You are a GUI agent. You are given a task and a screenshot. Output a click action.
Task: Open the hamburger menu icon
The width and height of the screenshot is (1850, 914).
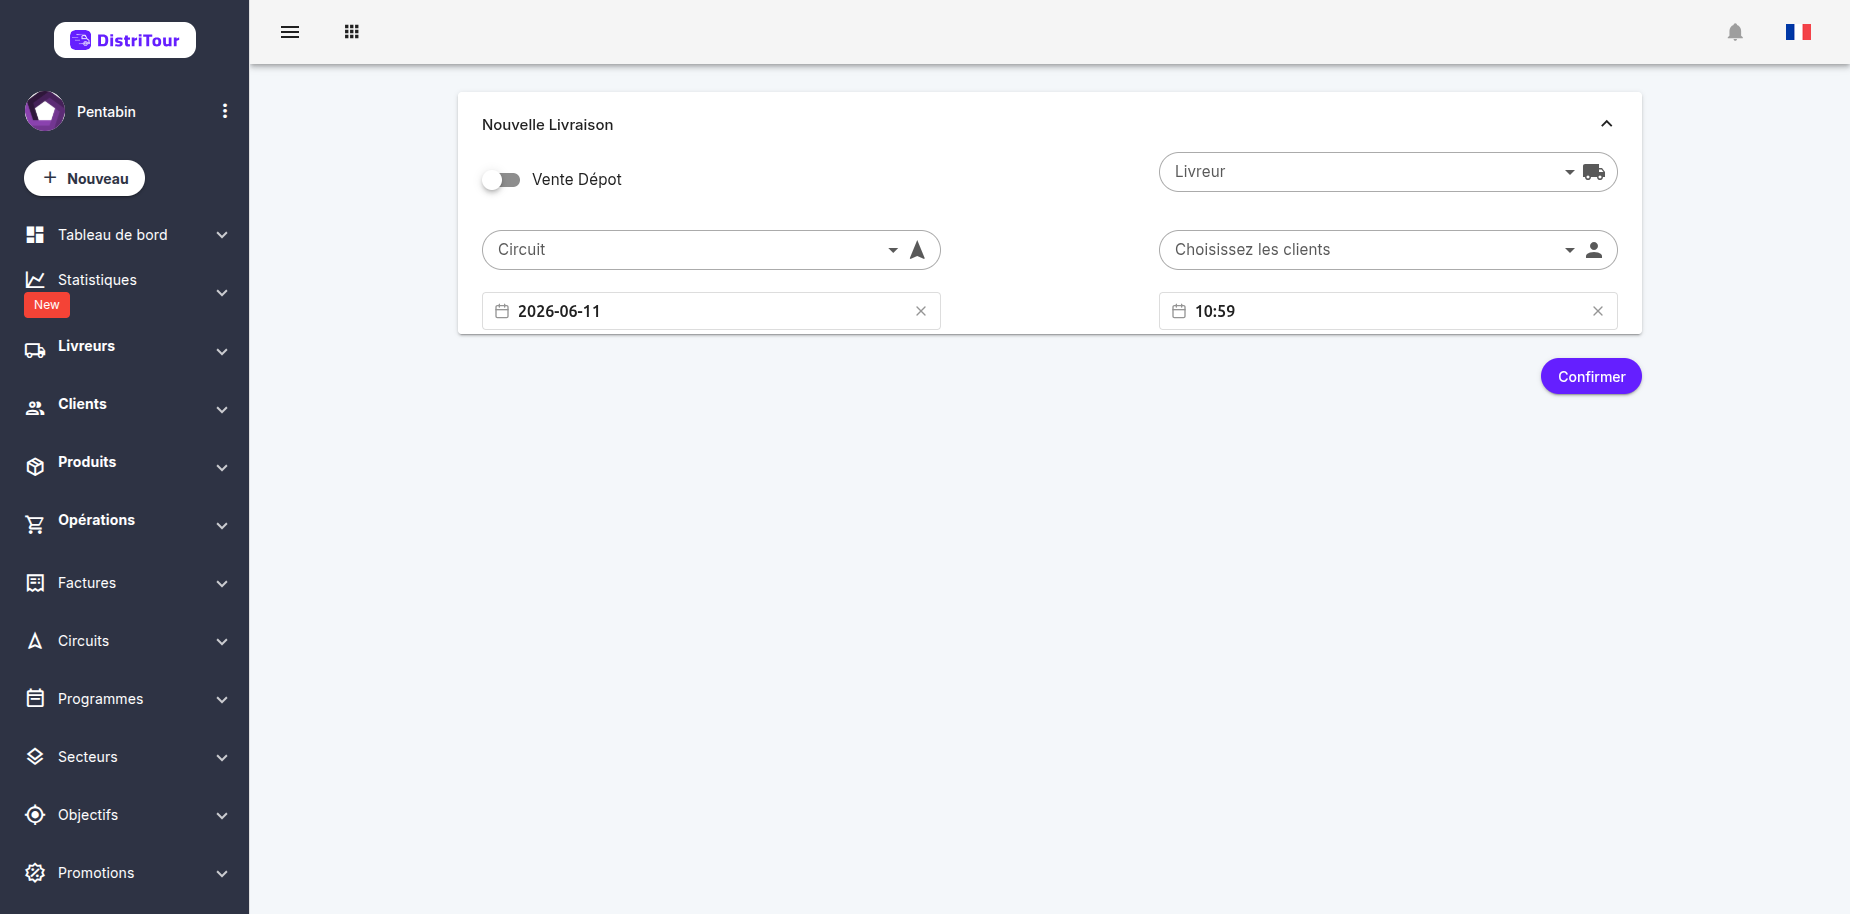[290, 32]
